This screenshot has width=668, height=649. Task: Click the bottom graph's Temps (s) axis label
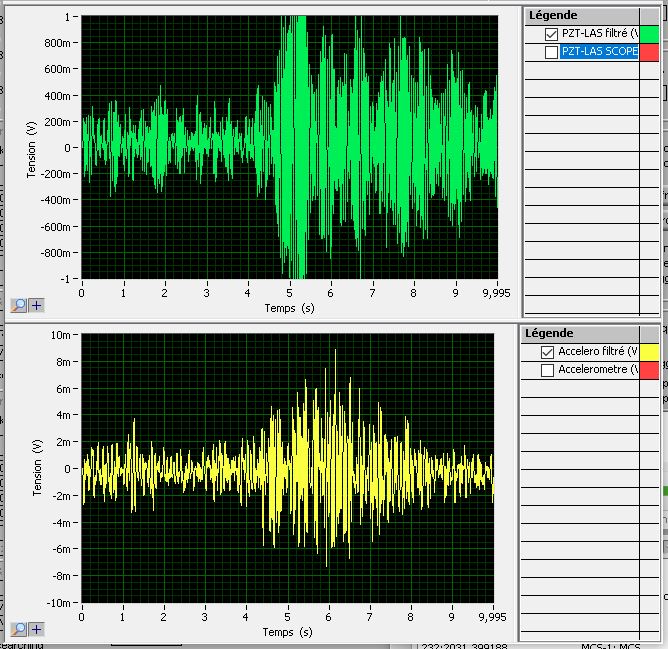[288, 632]
